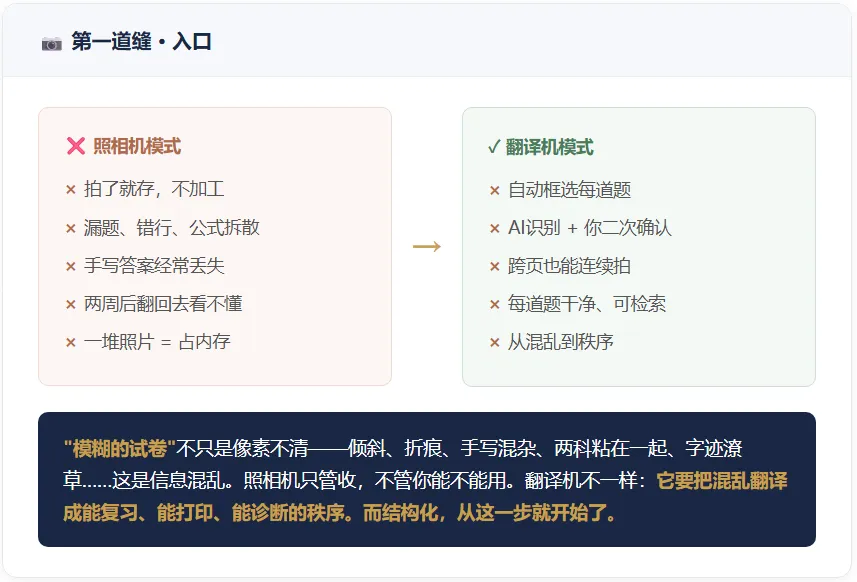Screen dimensions: 857x582
Task: Click the highlighted phrase 它要把混乱翻译
Action: (x=722, y=481)
